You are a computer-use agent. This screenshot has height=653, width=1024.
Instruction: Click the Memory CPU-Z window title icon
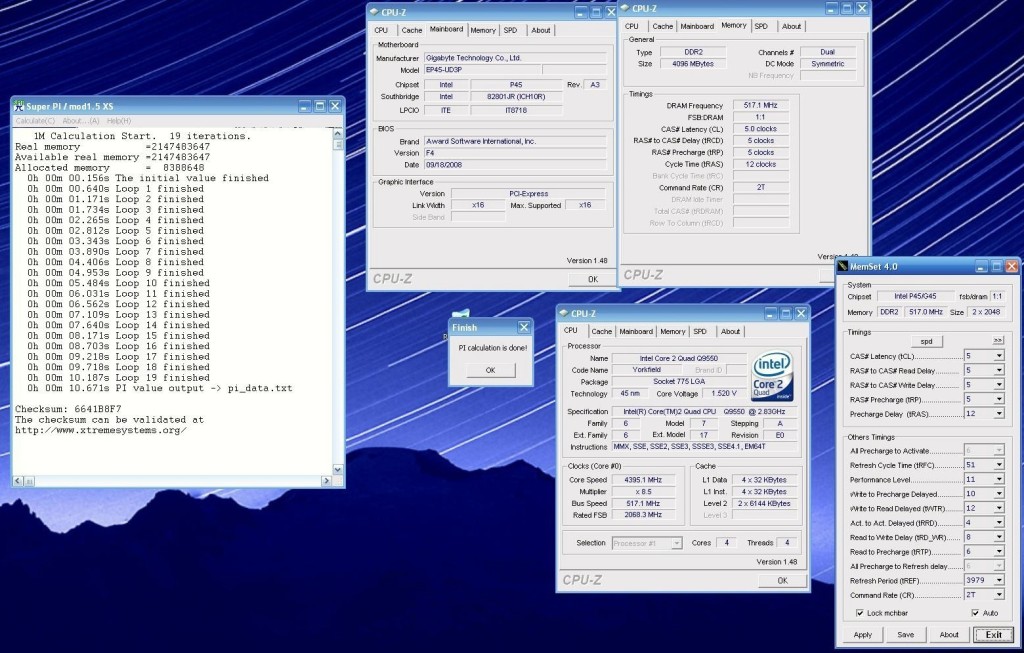[624, 8]
